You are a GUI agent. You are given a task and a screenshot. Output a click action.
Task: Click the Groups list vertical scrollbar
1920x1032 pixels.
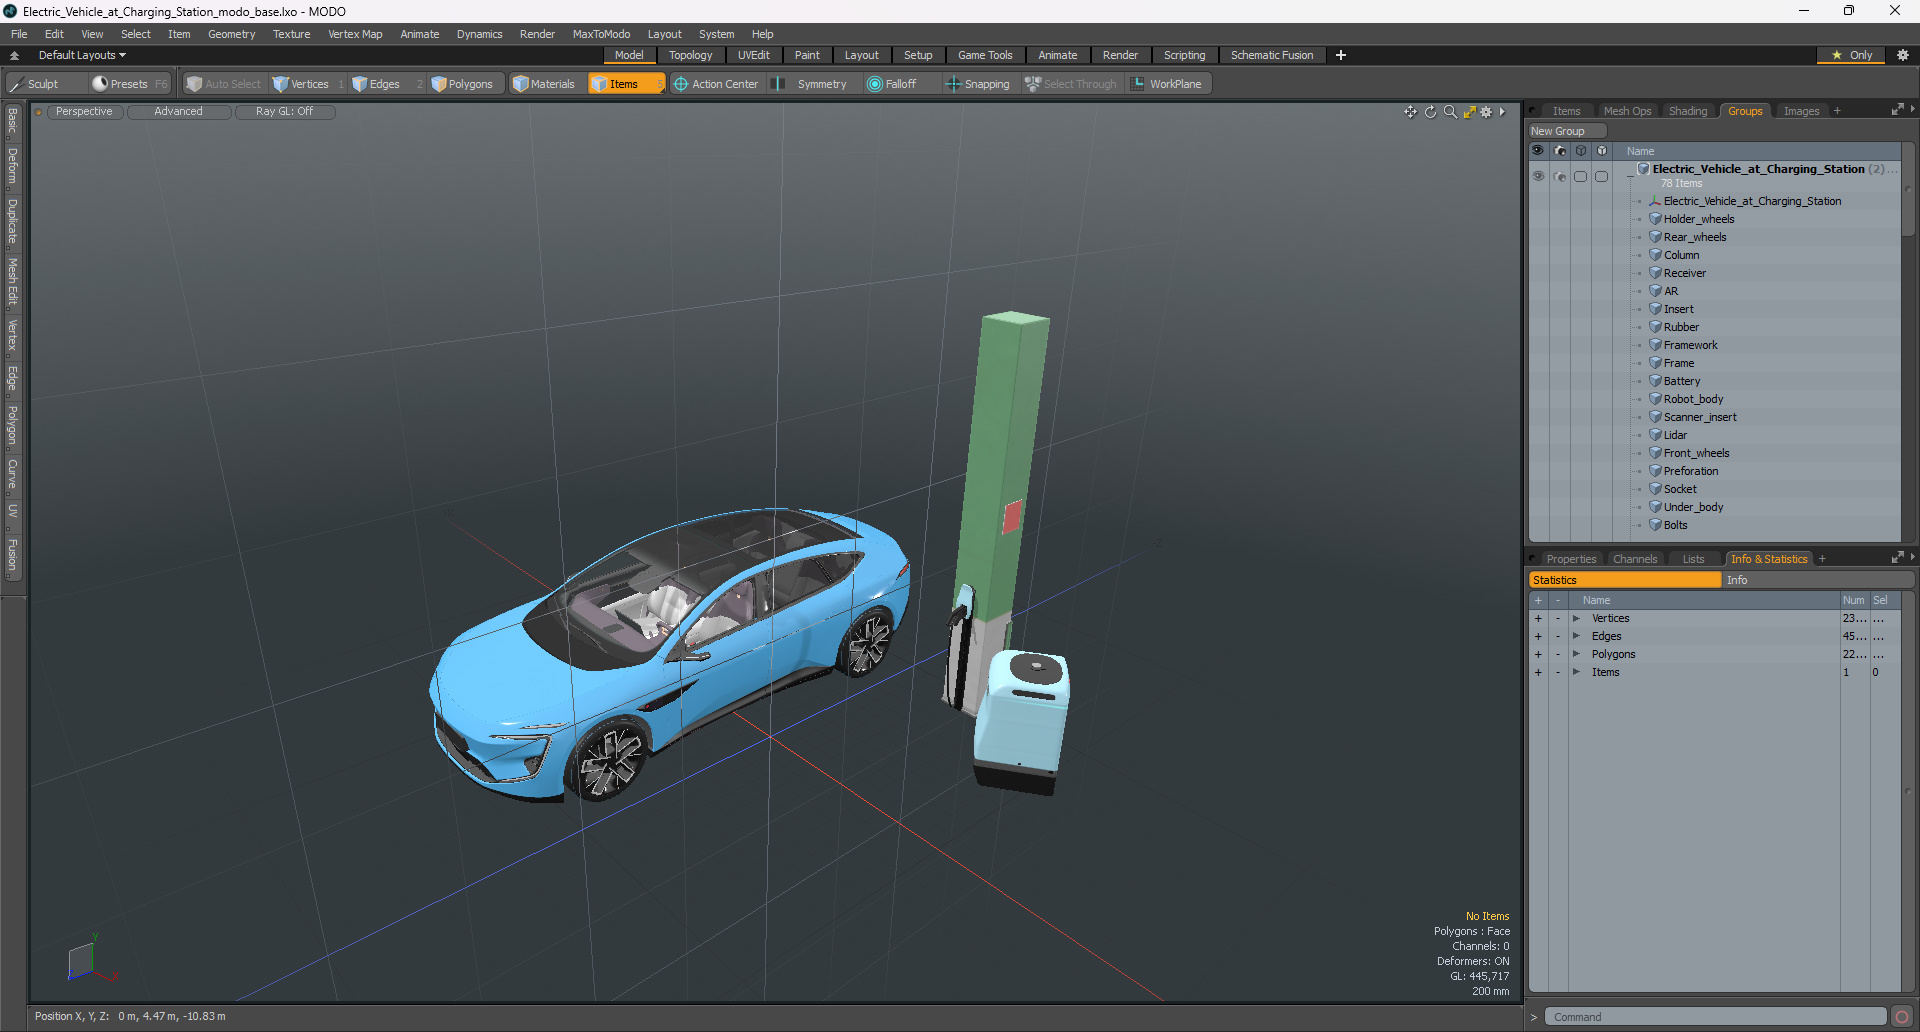click(1908, 189)
